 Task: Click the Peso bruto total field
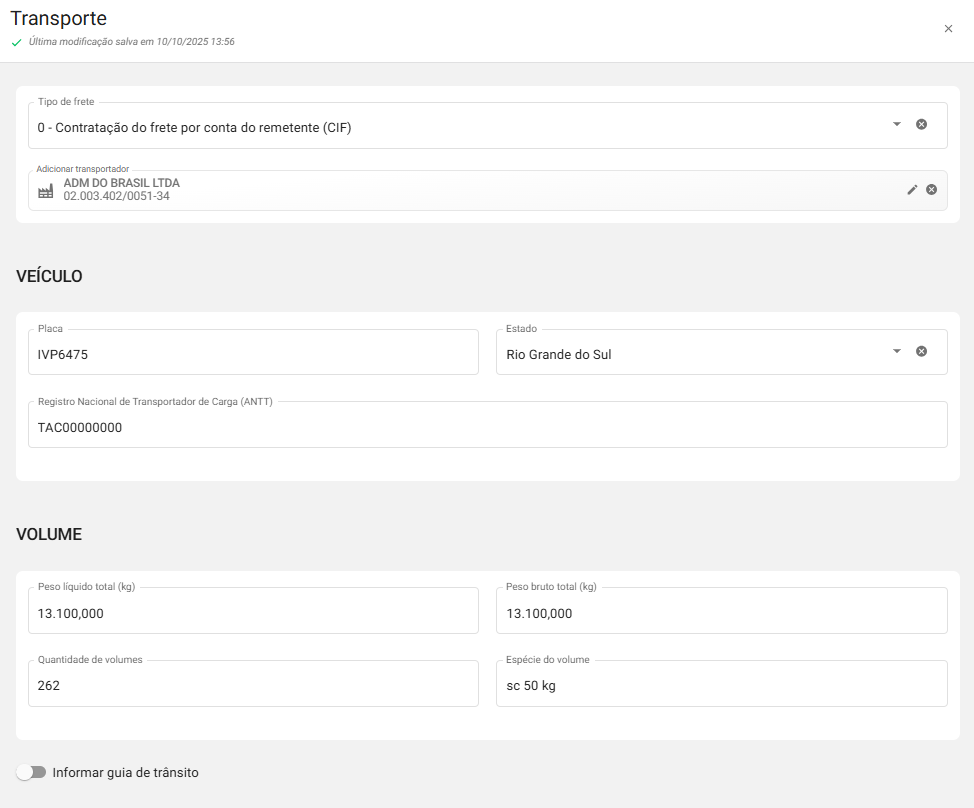pos(721,613)
